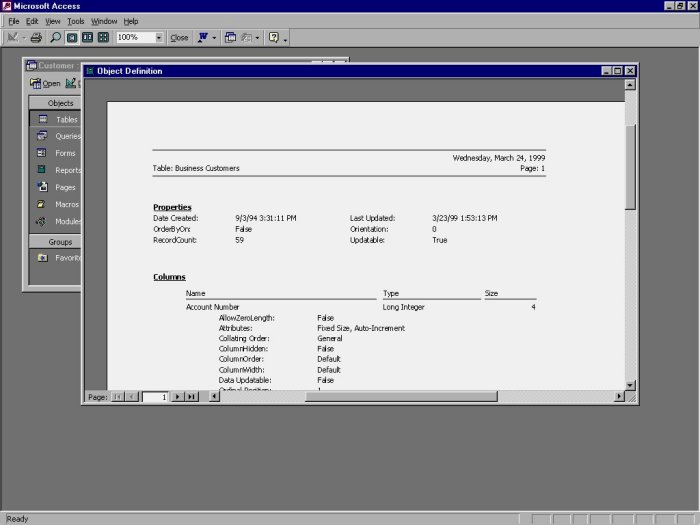
Task: Click the Print icon in the toolbar
Action: pyautogui.click(x=36, y=38)
